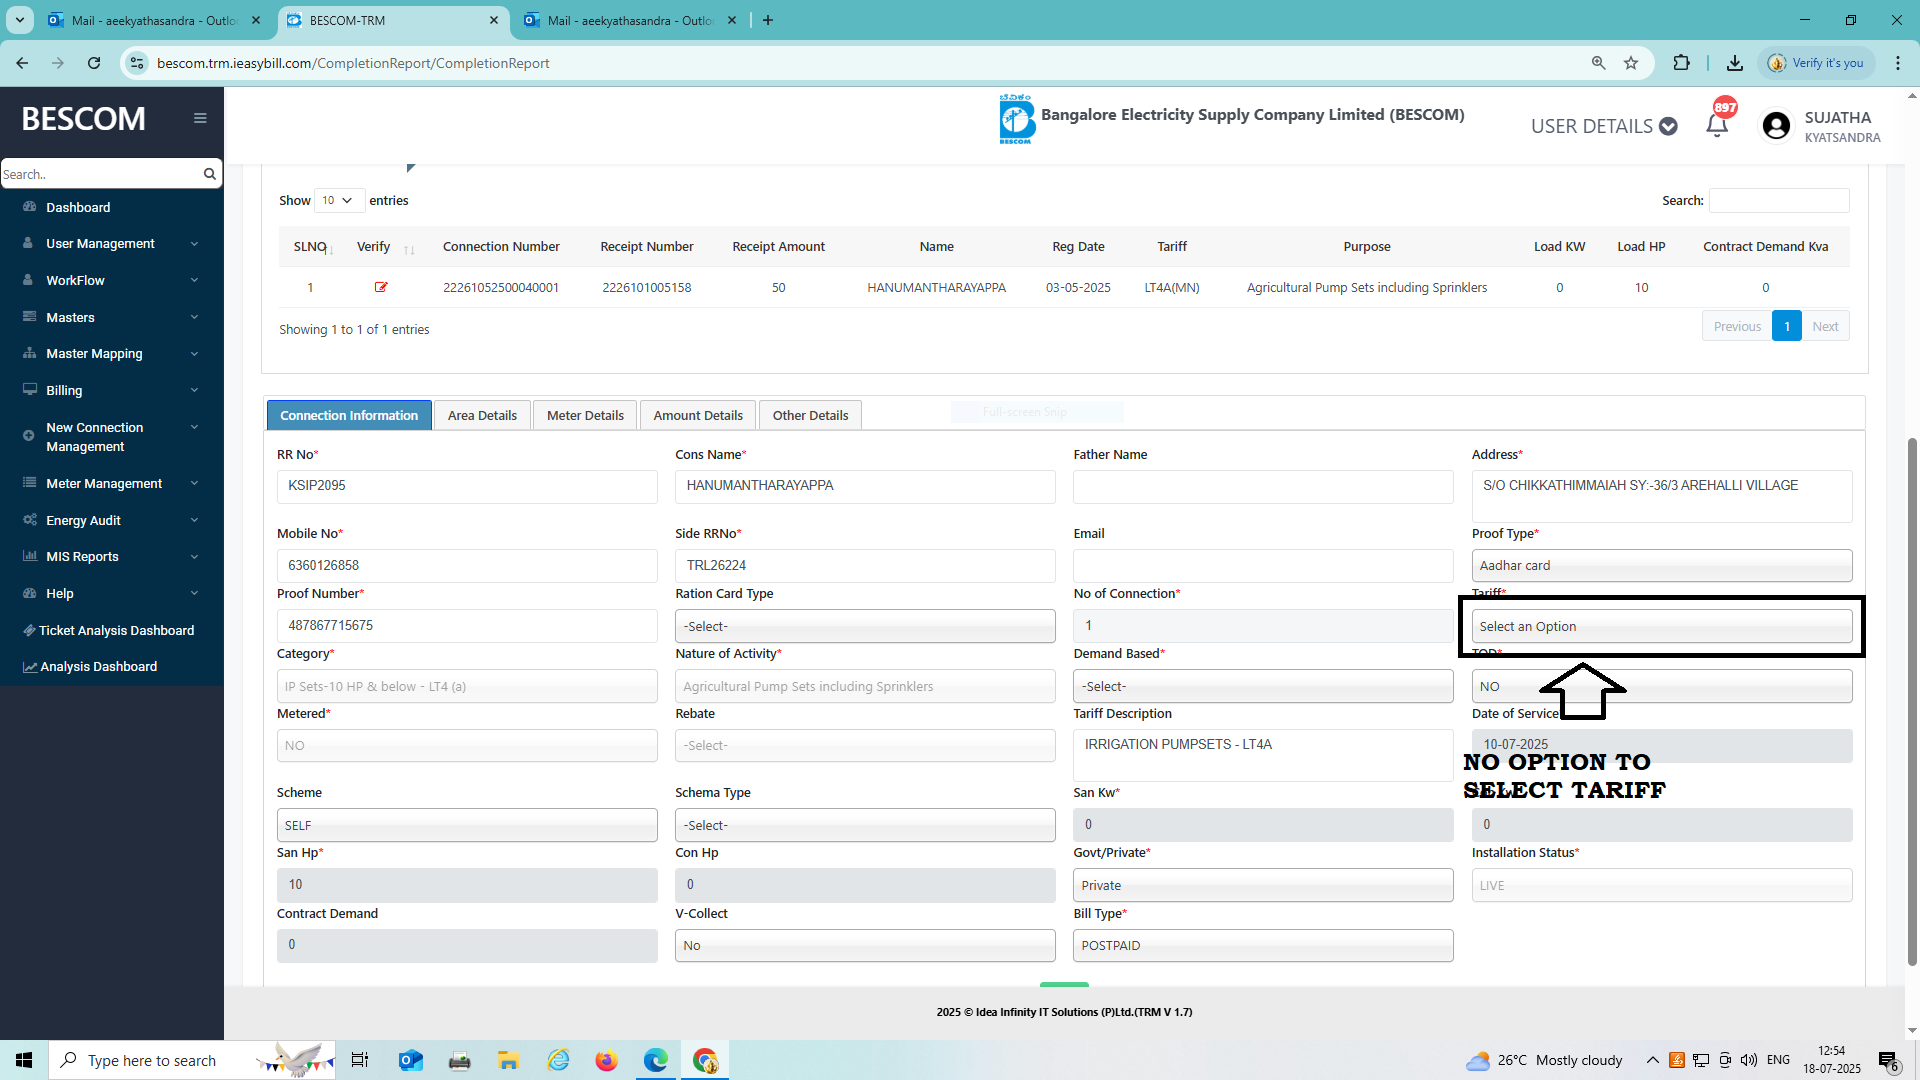Open USER DETAILS dropdown

1604,126
